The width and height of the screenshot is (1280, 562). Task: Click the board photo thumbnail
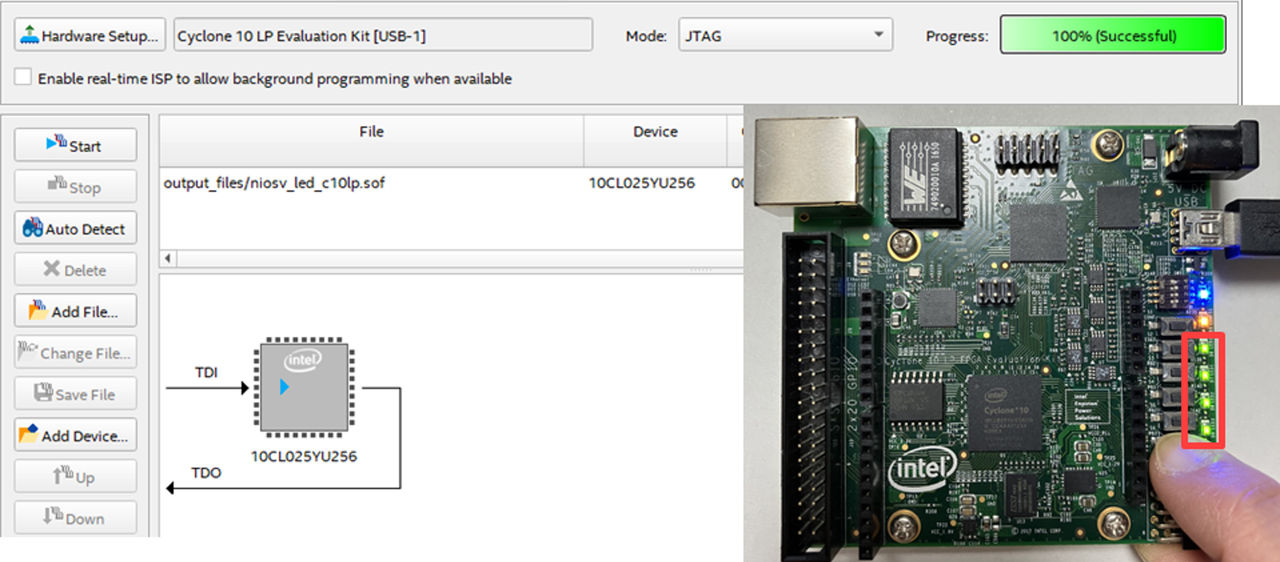click(x=1012, y=331)
